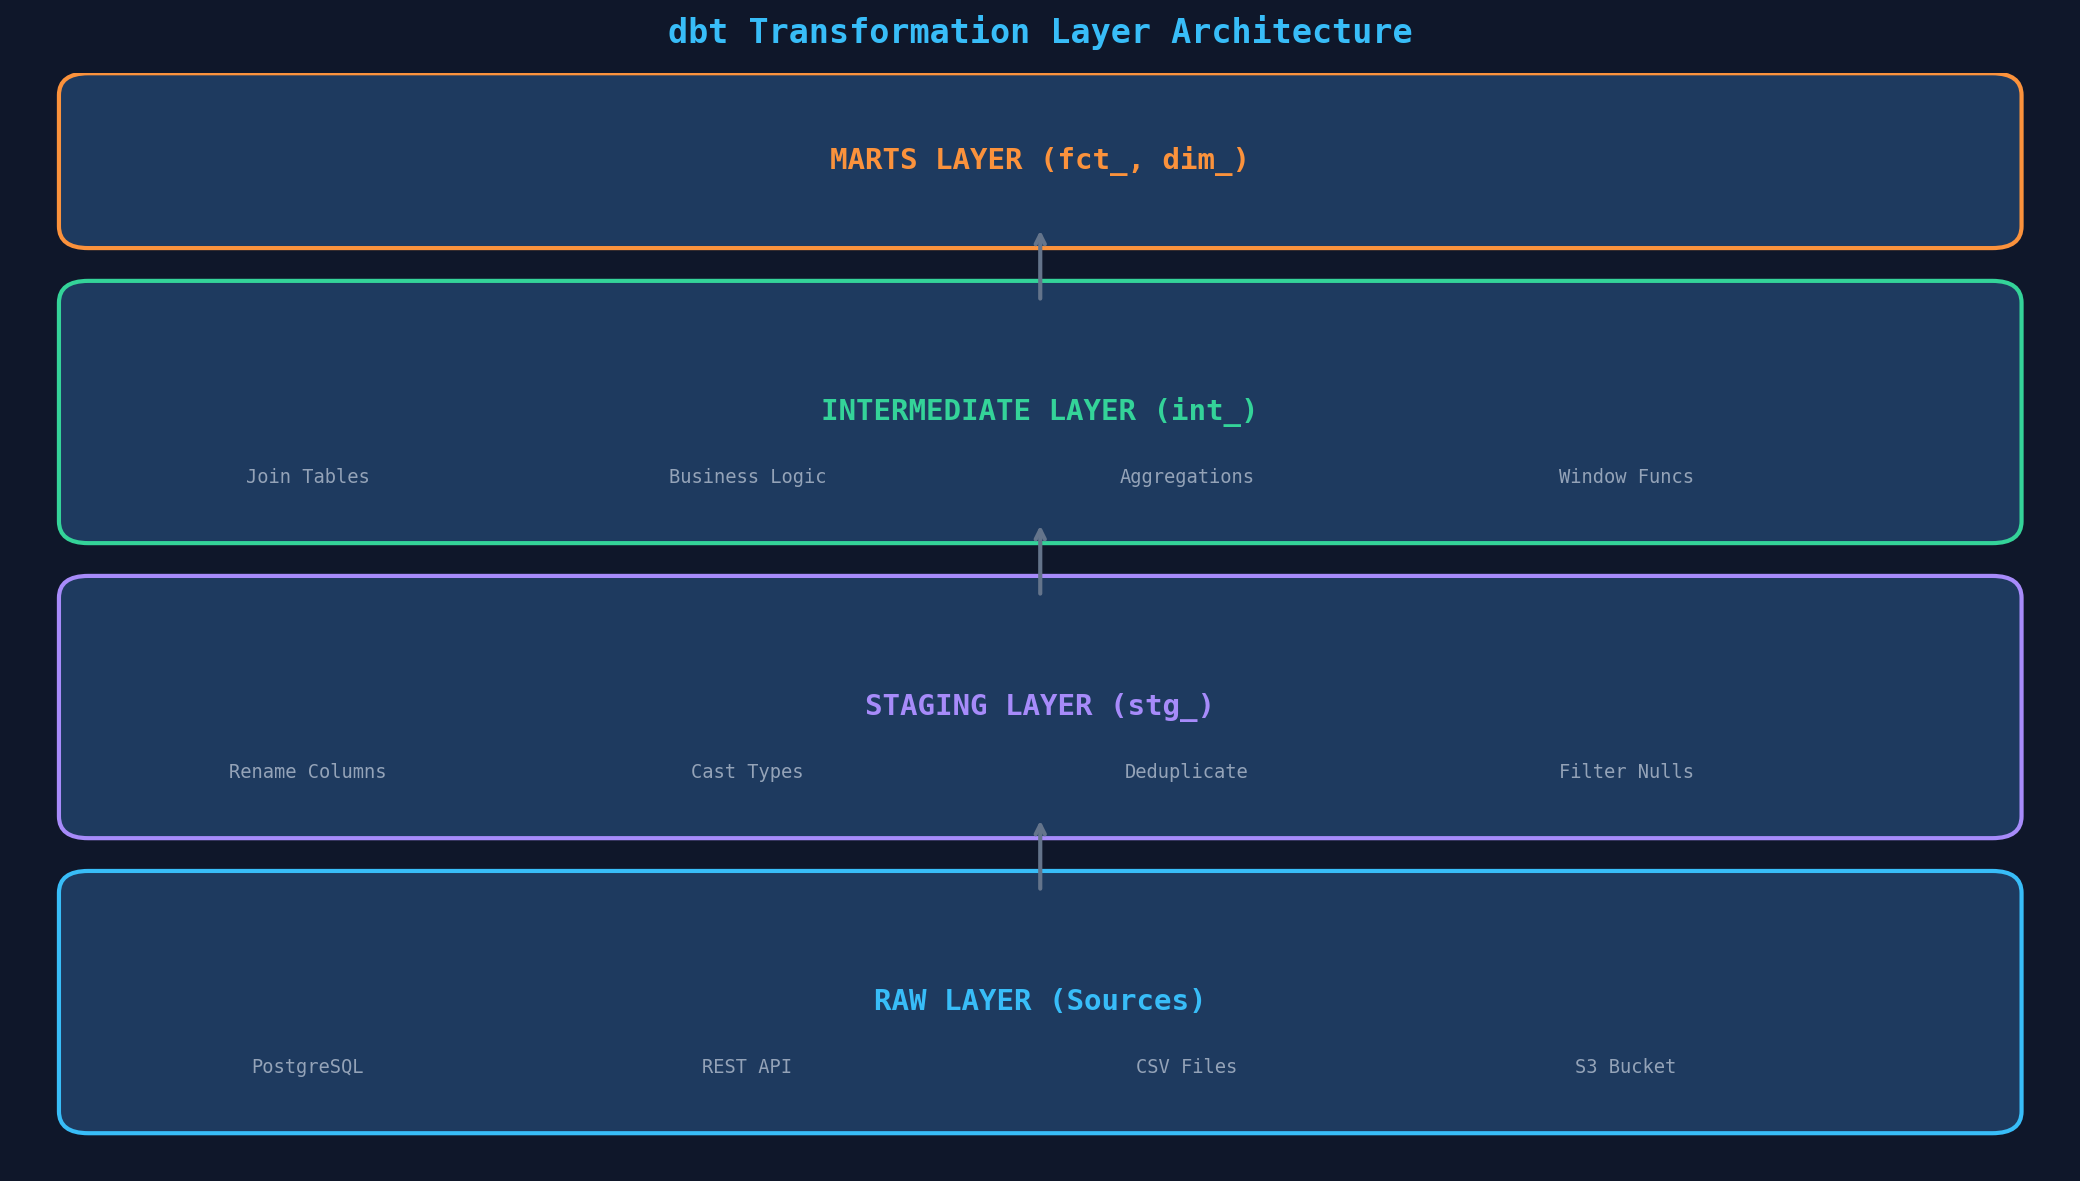Image resolution: width=2080 pixels, height=1181 pixels.
Task: Select the Deduplicate label
Action: click(x=1186, y=771)
